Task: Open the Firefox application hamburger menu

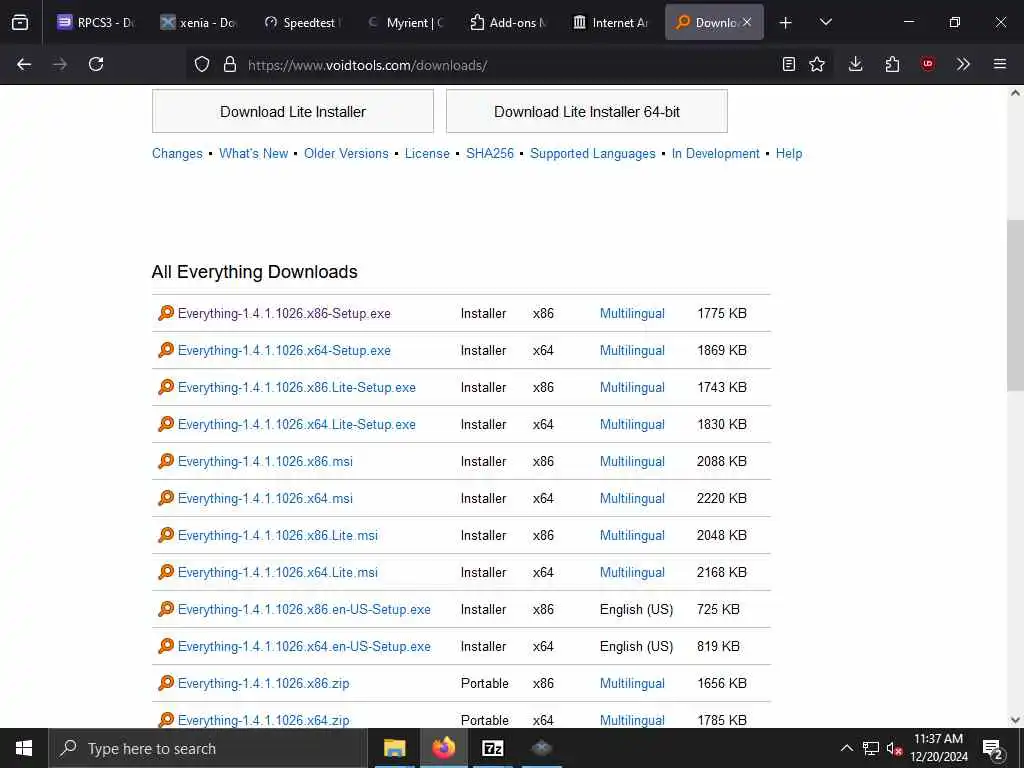Action: point(1000,64)
